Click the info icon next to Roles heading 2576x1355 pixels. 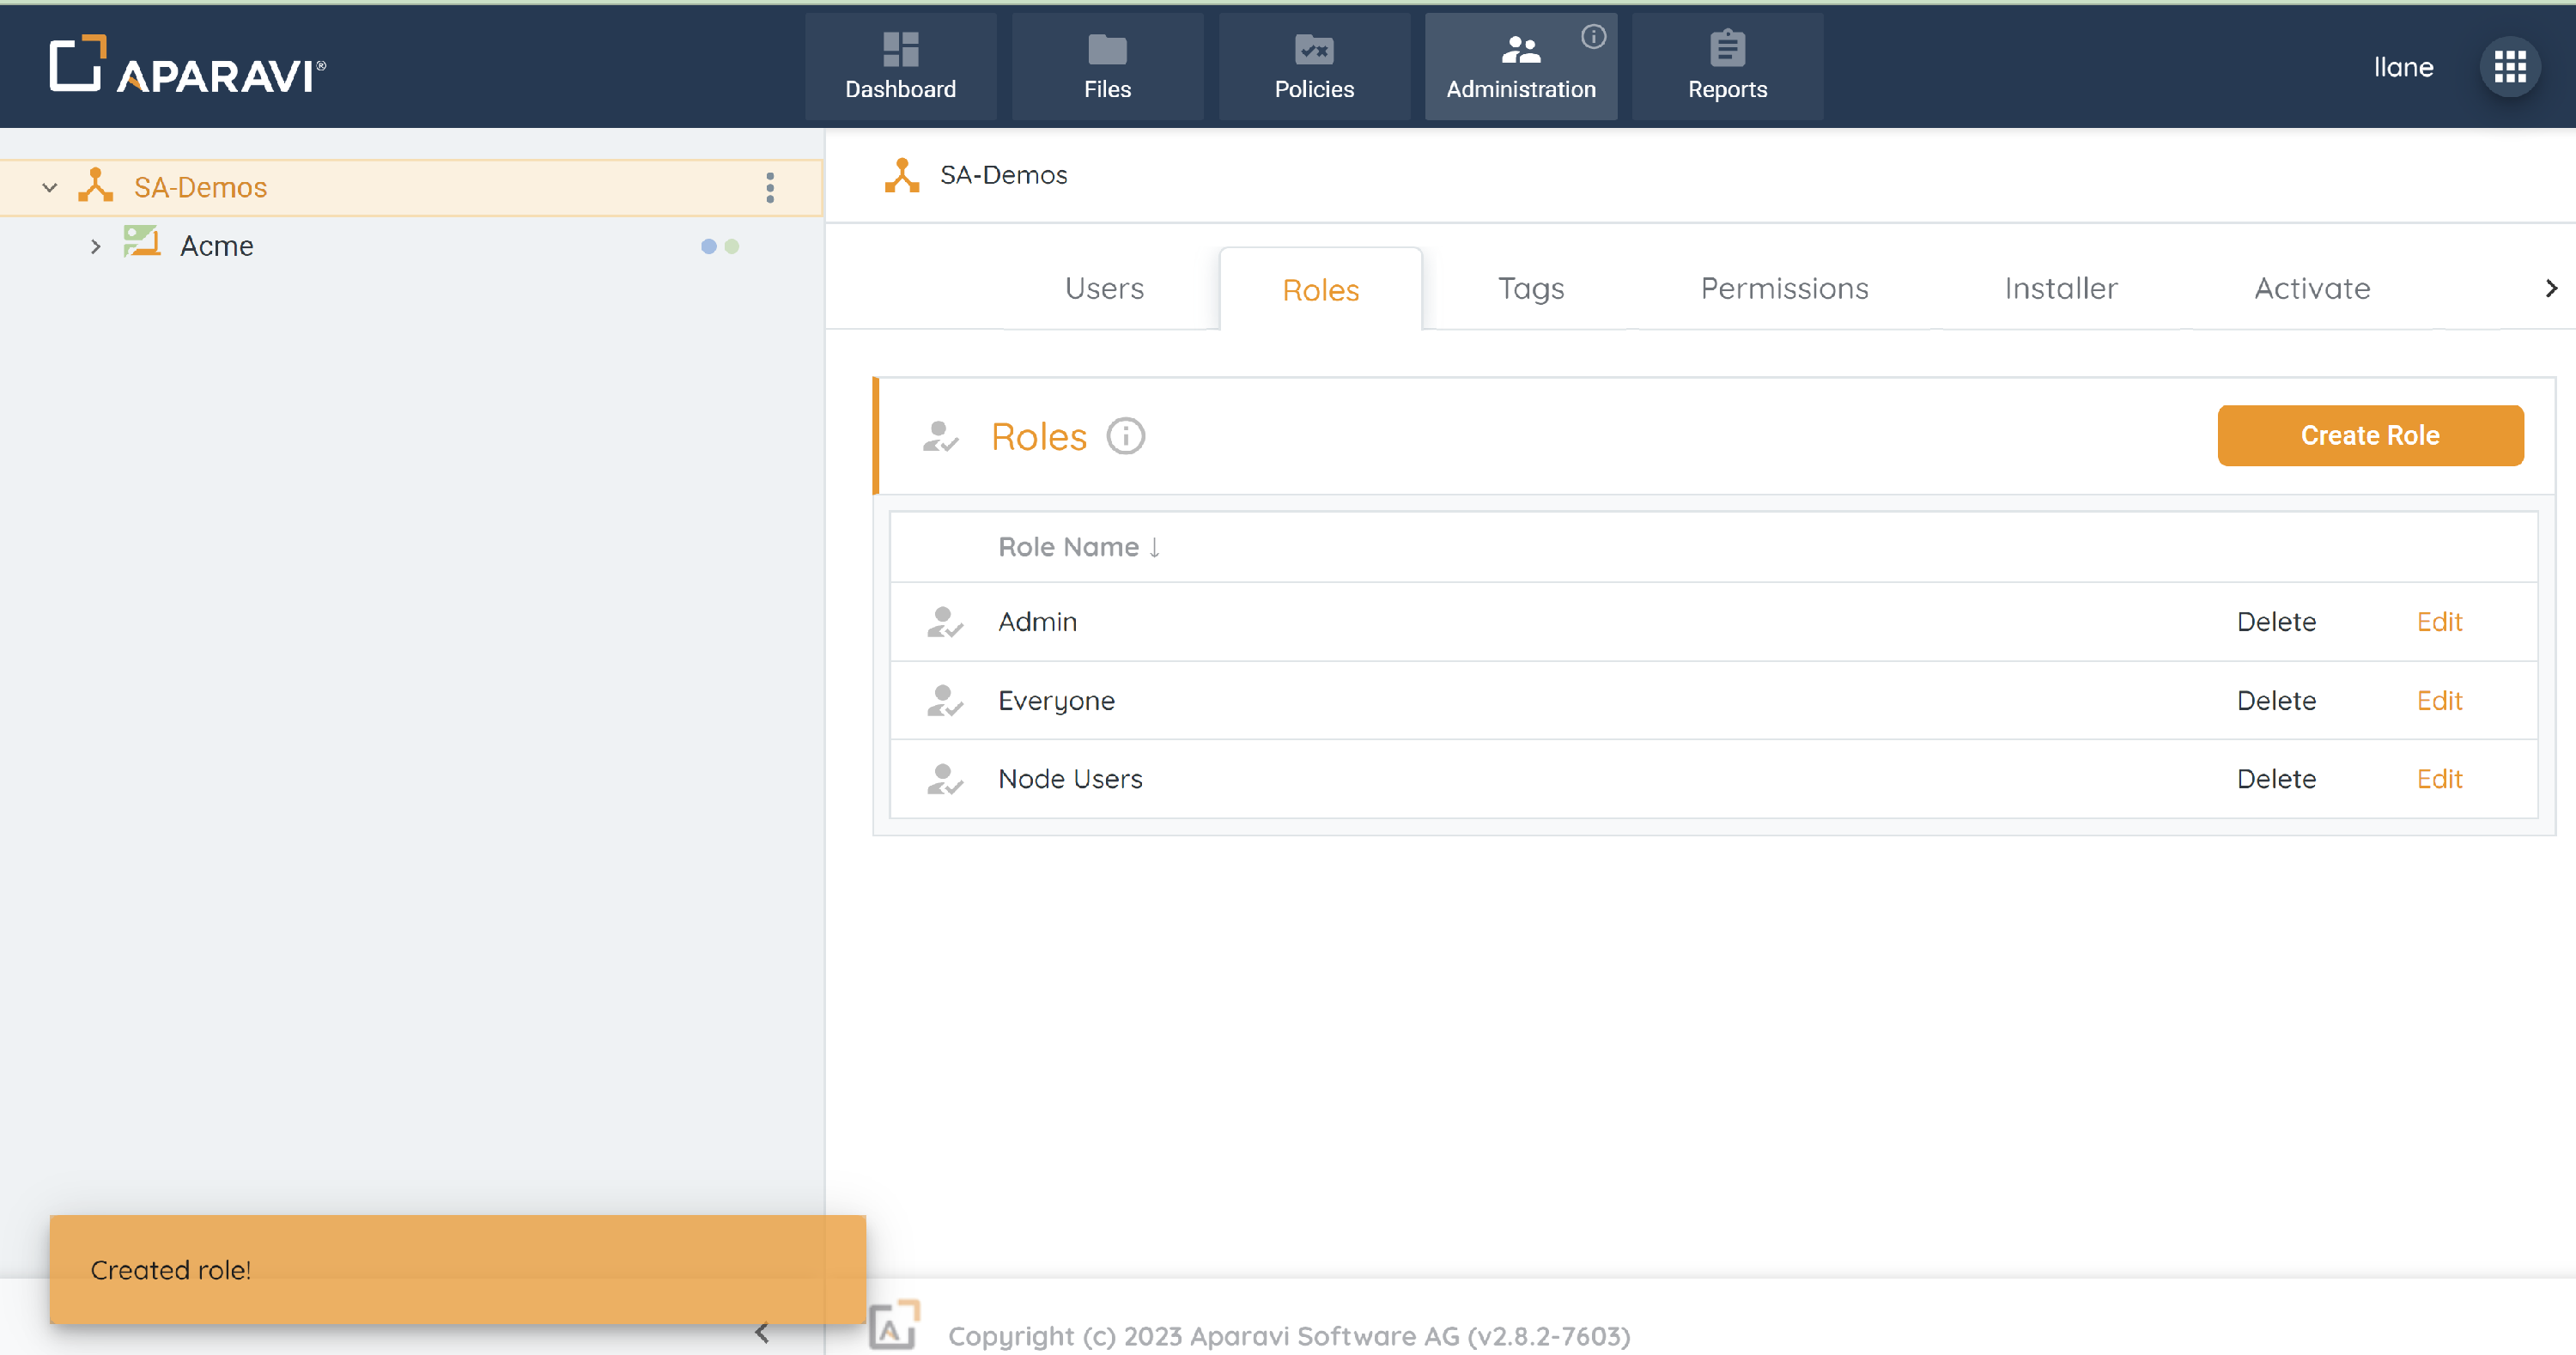pos(1125,436)
